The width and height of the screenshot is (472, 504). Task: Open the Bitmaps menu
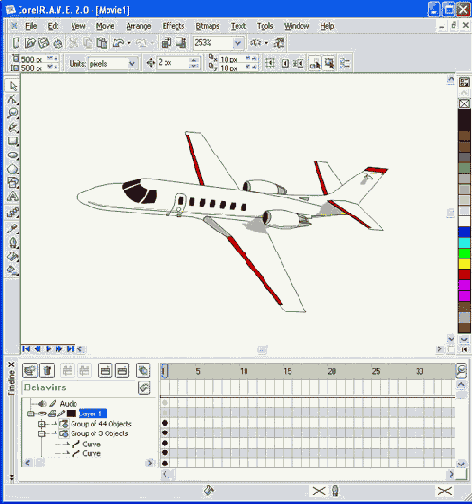pos(207,26)
